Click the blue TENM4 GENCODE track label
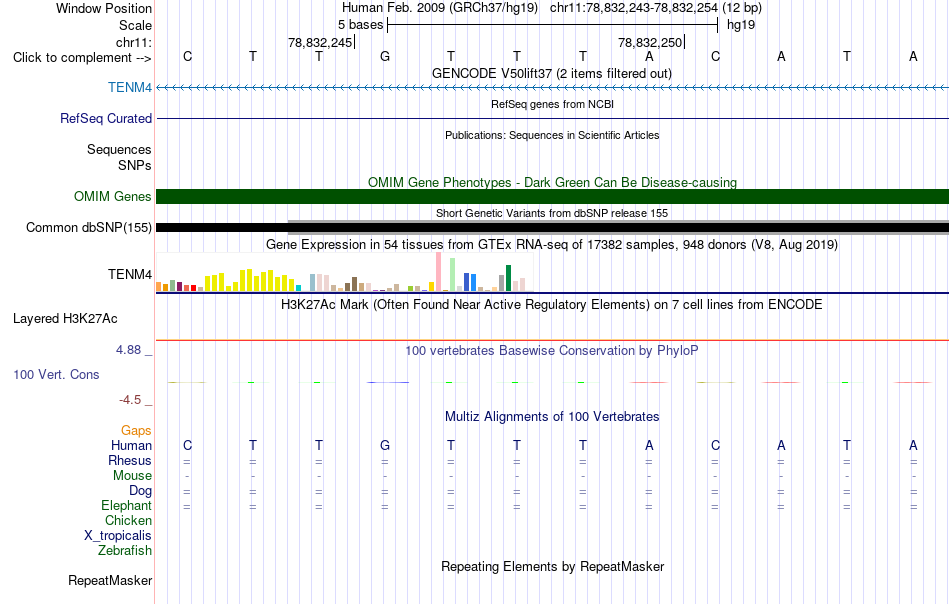 (130, 87)
